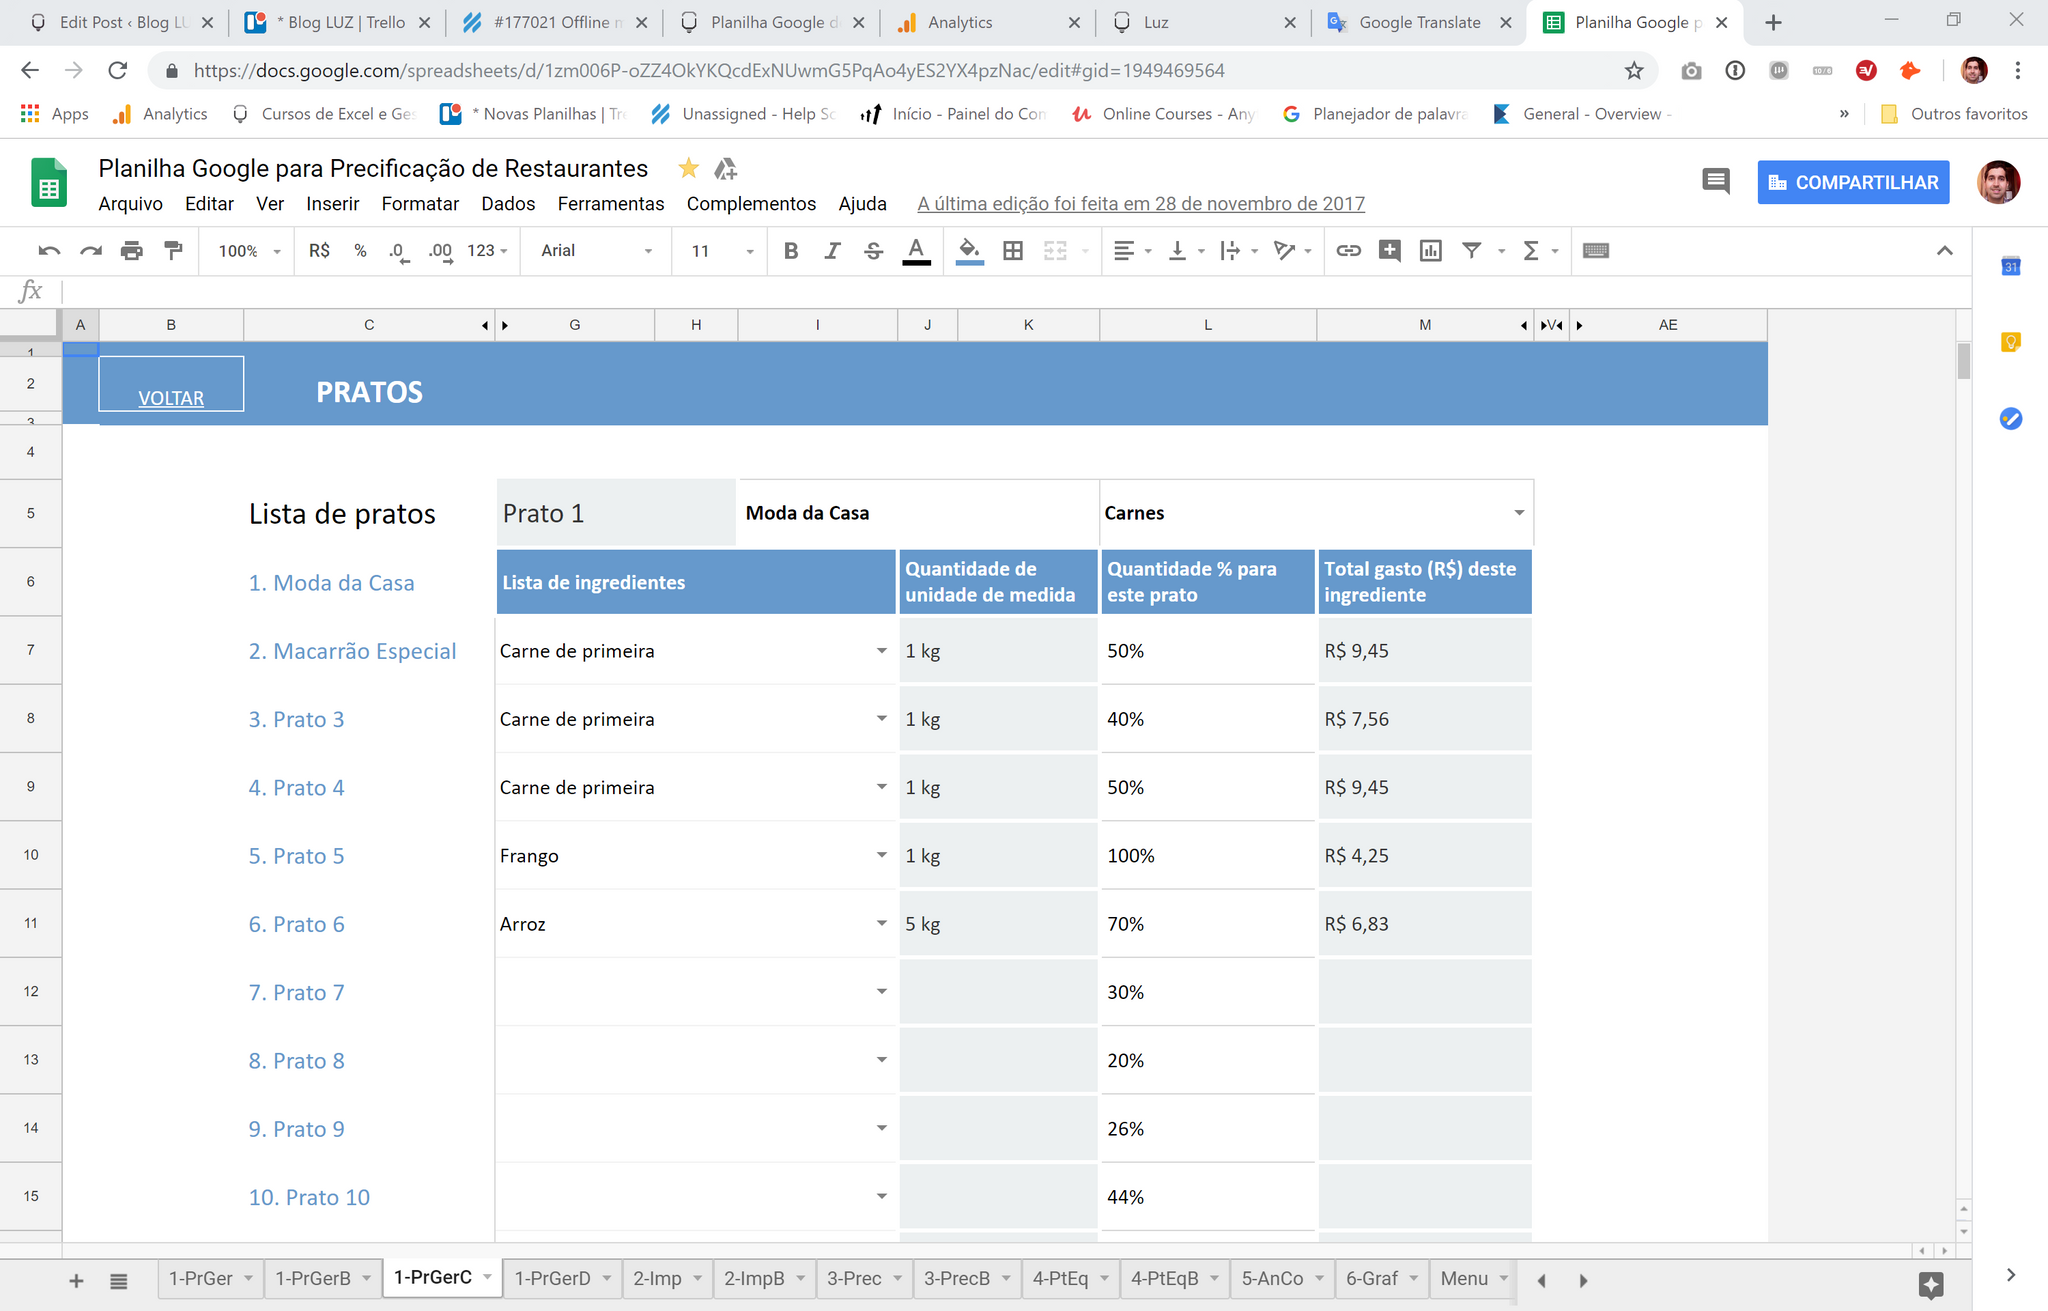Image resolution: width=2048 pixels, height=1311 pixels.
Task: Open all sheets list
Action: [x=119, y=1281]
